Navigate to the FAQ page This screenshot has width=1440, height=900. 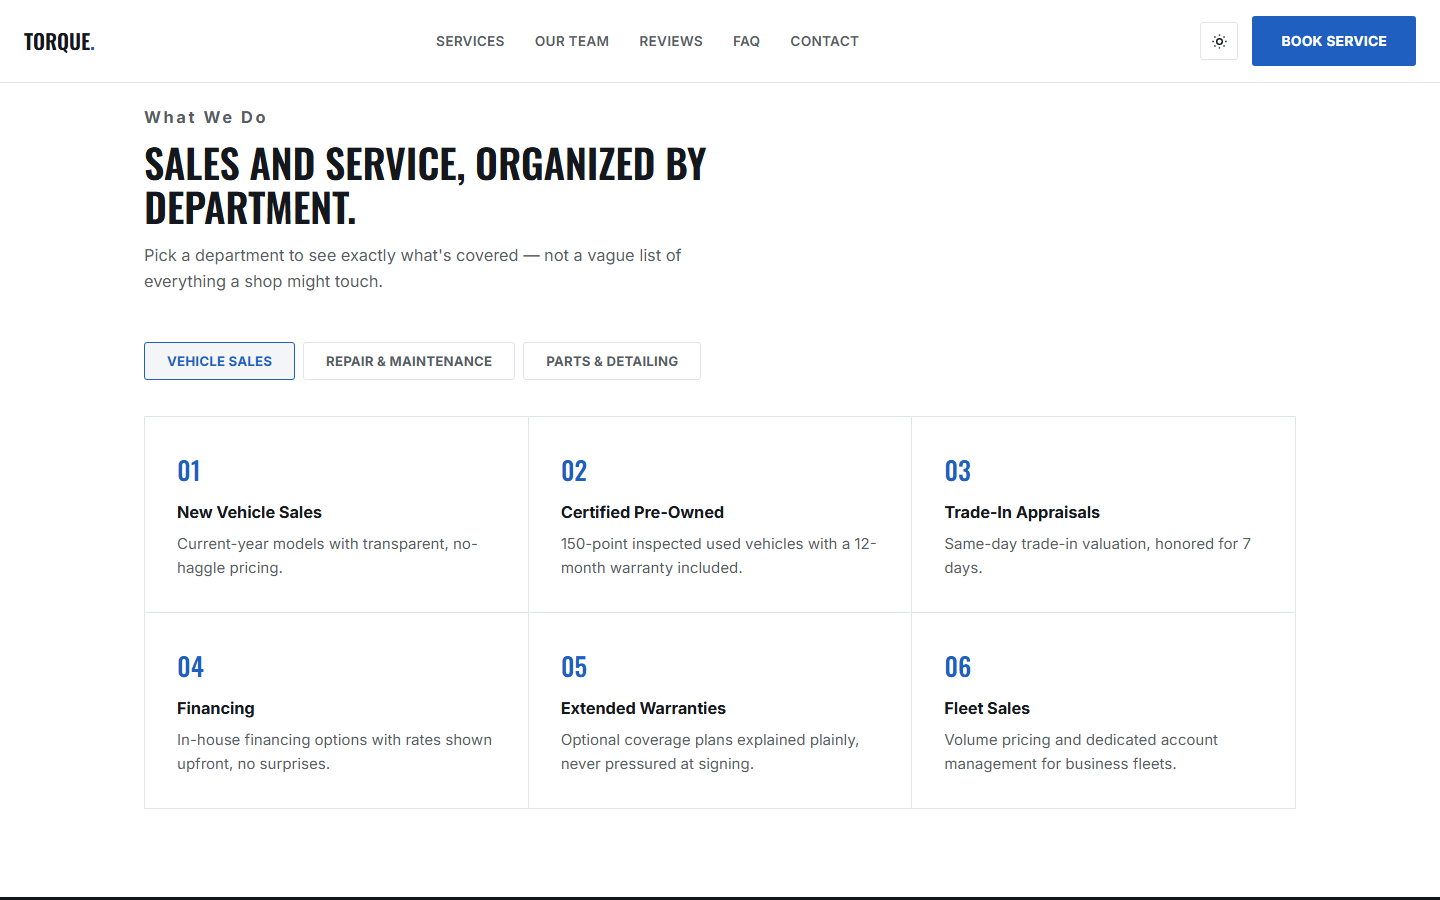click(x=746, y=41)
